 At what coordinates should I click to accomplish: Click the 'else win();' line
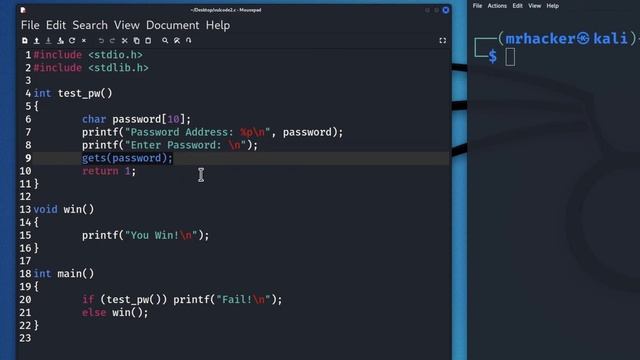tap(115, 313)
